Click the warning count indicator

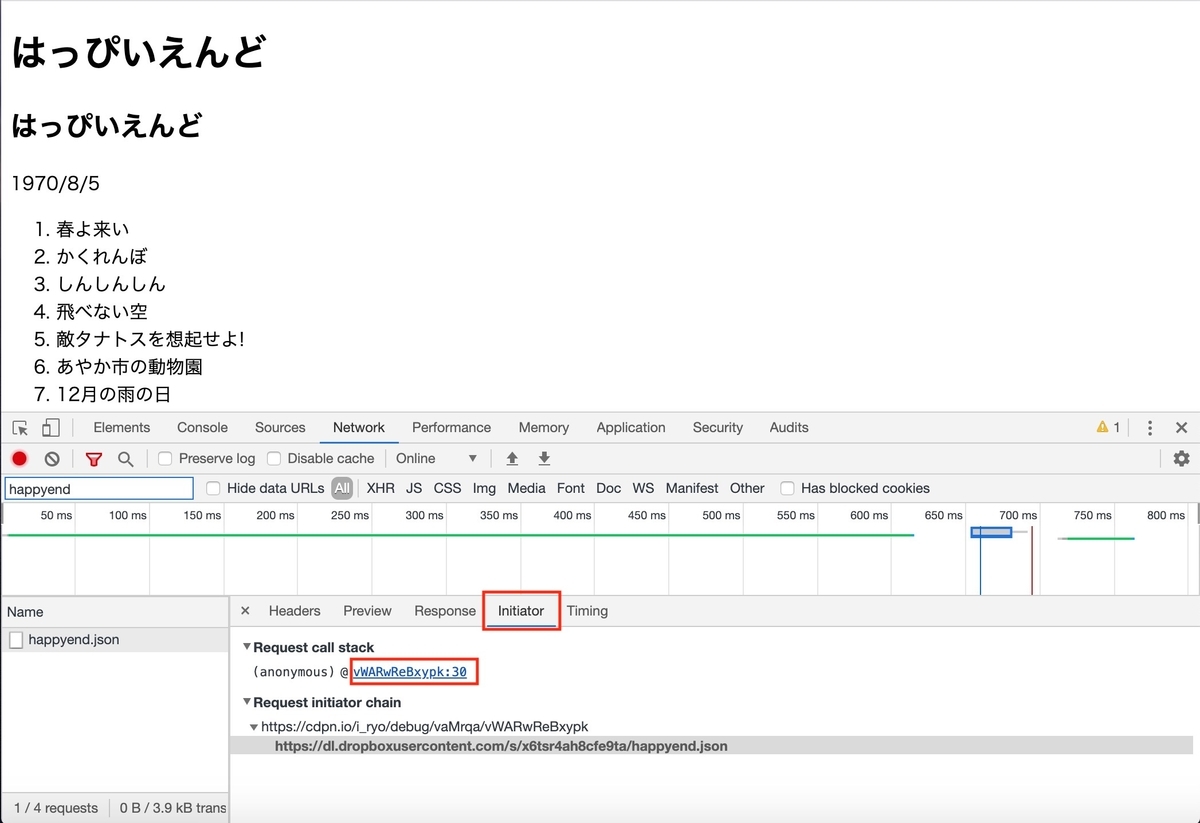click(1108, 428)
